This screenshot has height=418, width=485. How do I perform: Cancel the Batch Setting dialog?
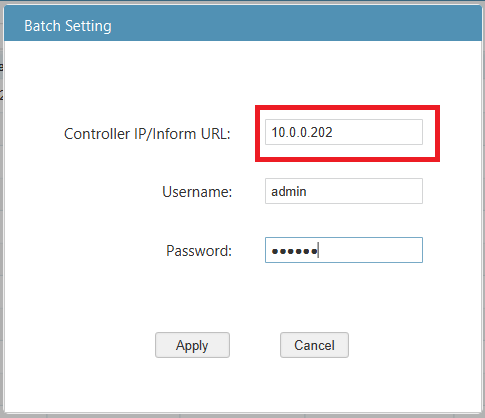pyautogui.click(x=314, y=345)
